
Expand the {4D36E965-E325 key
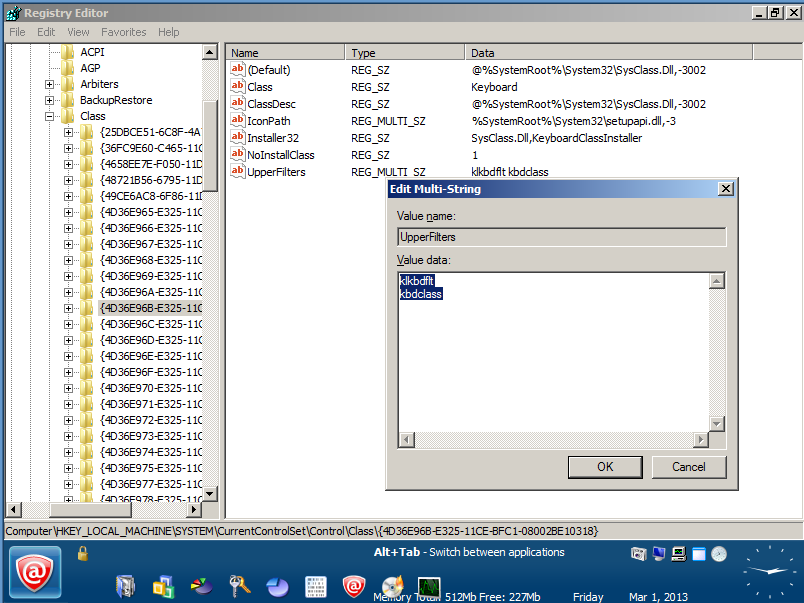point(68,212)
